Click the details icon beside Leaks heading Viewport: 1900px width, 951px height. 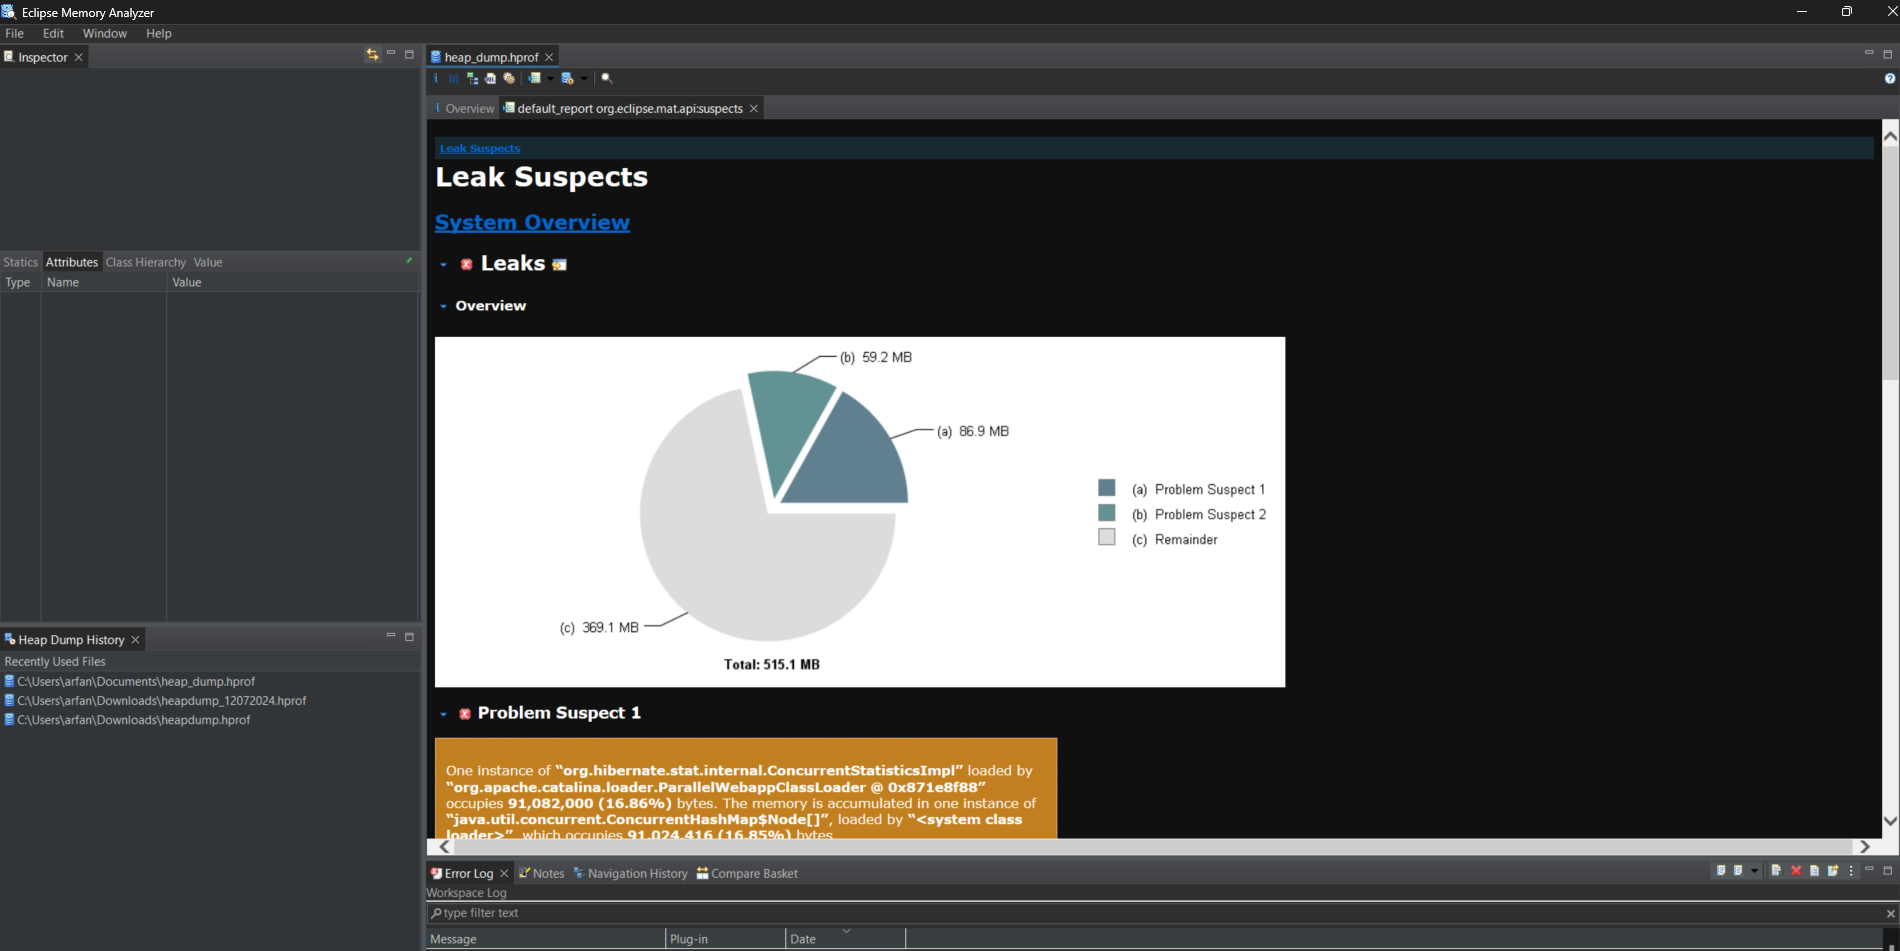tap(560, 265)
